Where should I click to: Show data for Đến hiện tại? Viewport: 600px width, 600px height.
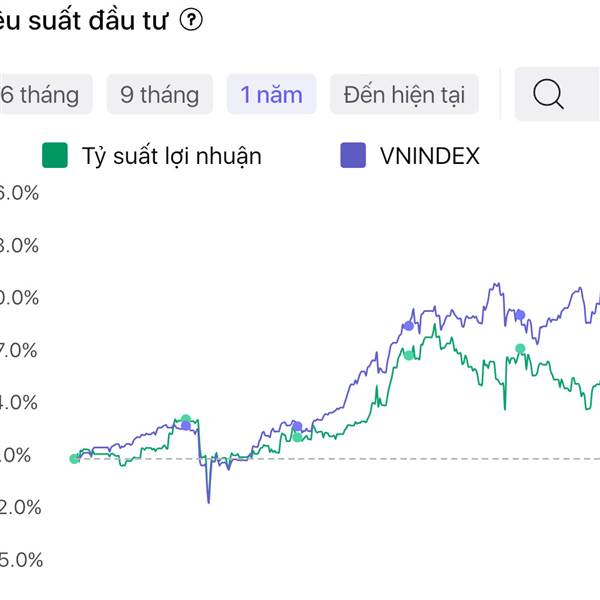tap(404, 95)
